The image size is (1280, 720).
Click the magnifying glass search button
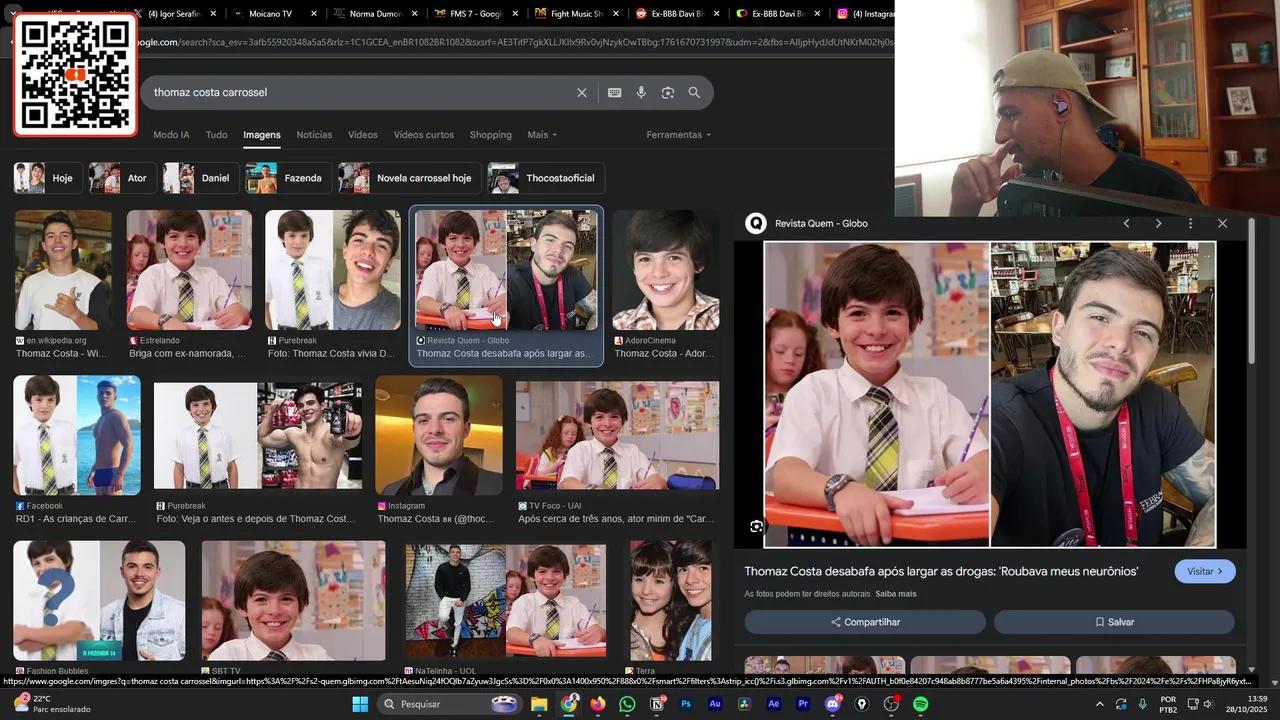pos(694,92)
